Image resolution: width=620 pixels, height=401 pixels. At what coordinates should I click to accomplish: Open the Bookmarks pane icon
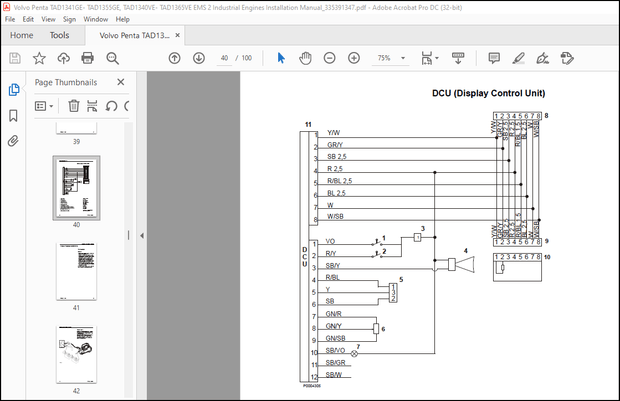13,116
